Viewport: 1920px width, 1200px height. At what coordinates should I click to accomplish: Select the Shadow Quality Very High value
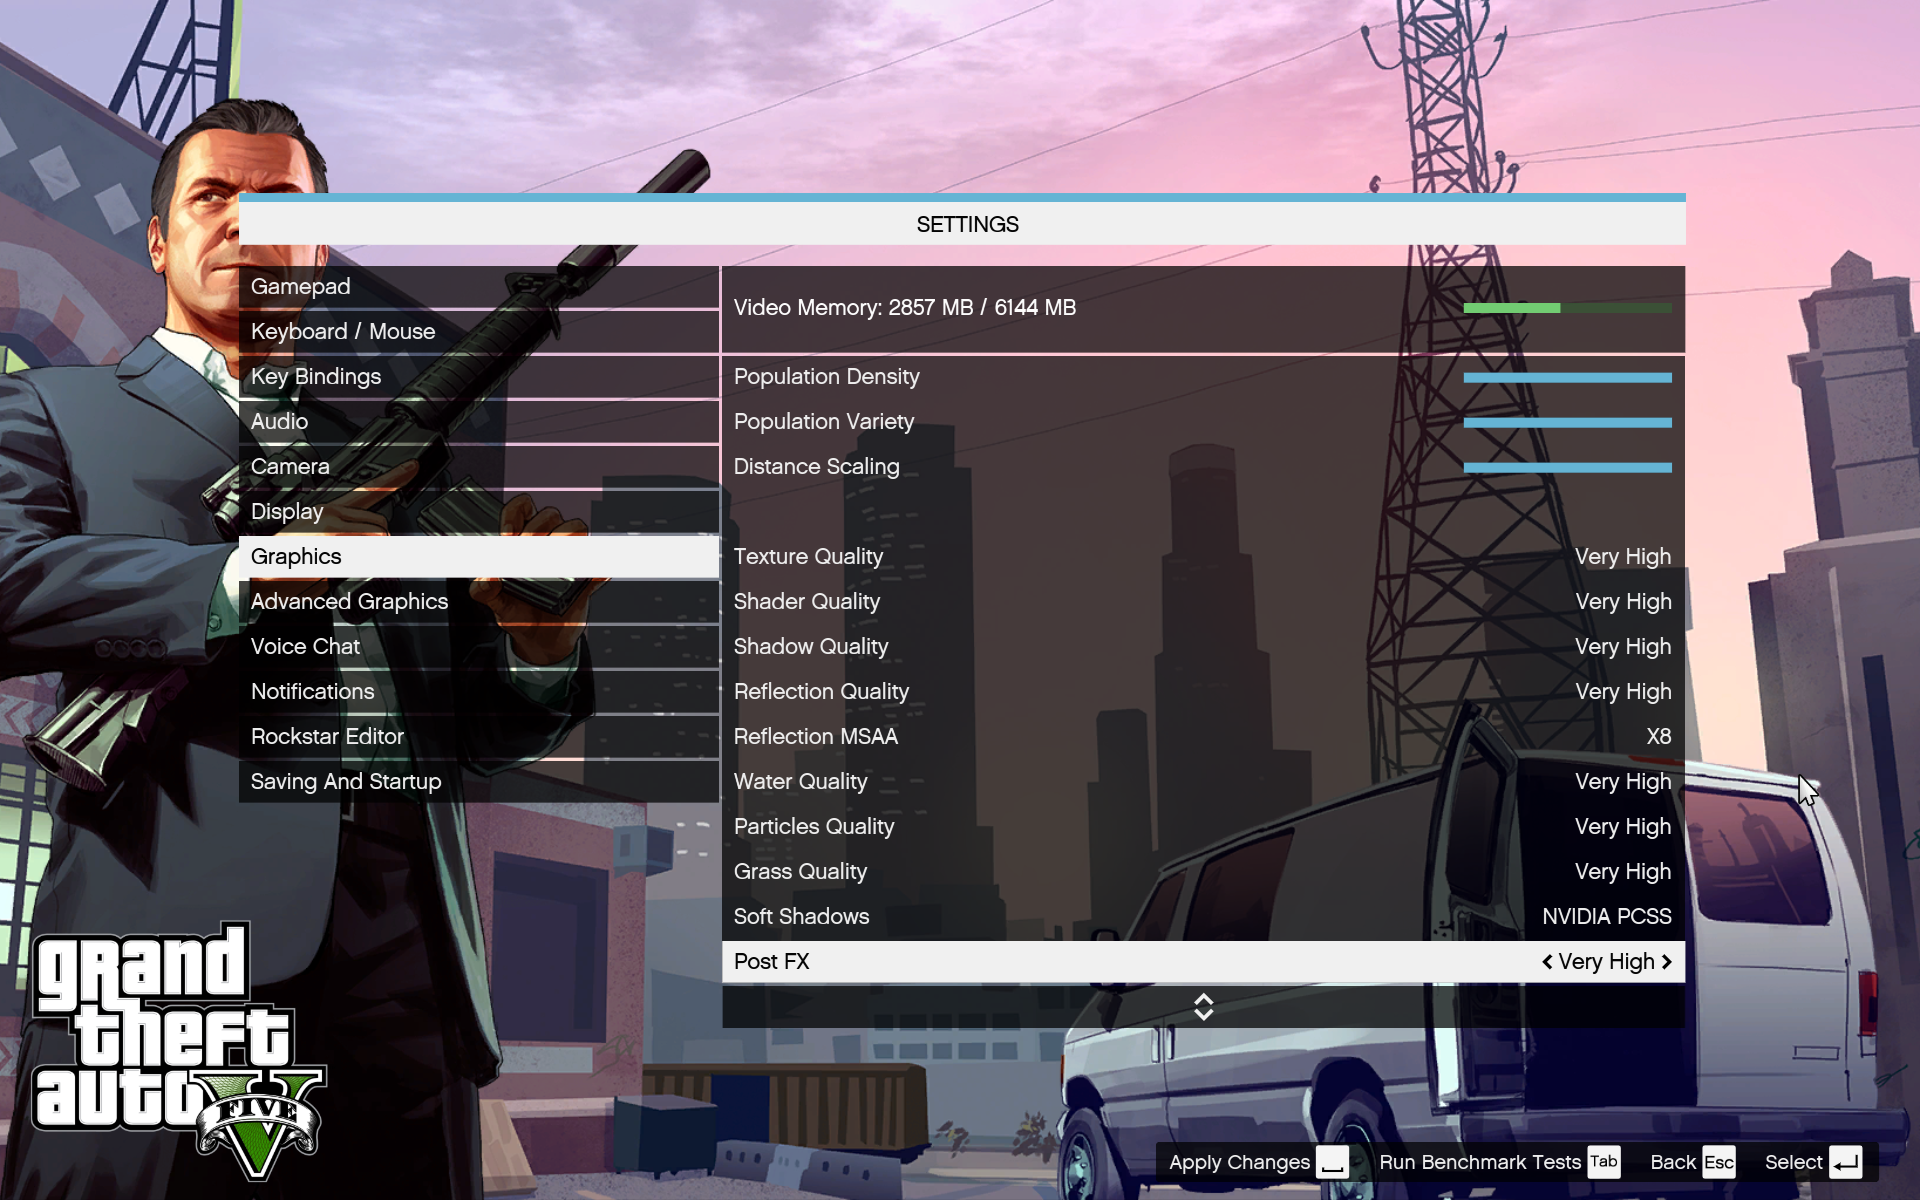point(1622,647)
